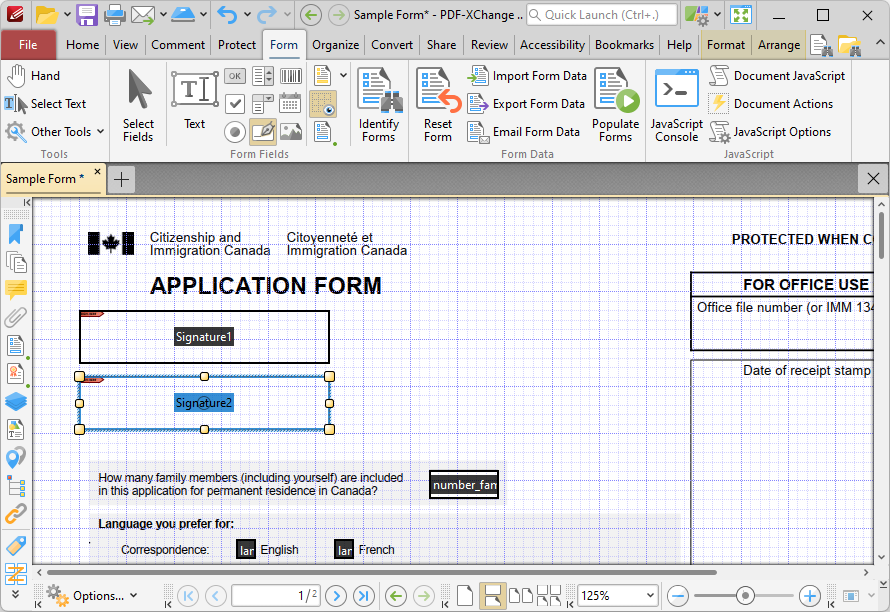Screen dimensions: 890x612
Task: Insert a Radio Button field
Action: tap(235, 130)
